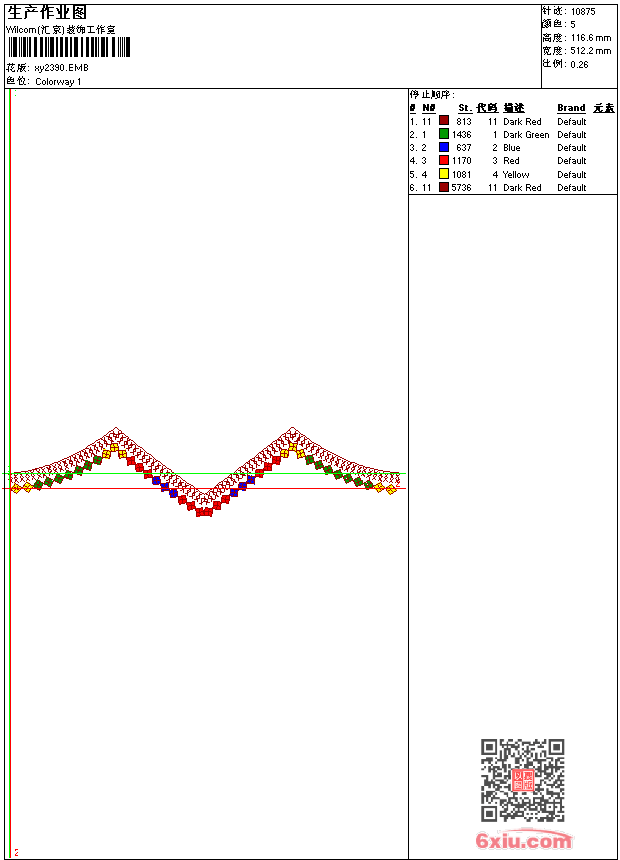Click the color count value 5
Viewport: 620px width, 860px height.
click(573, 25)
